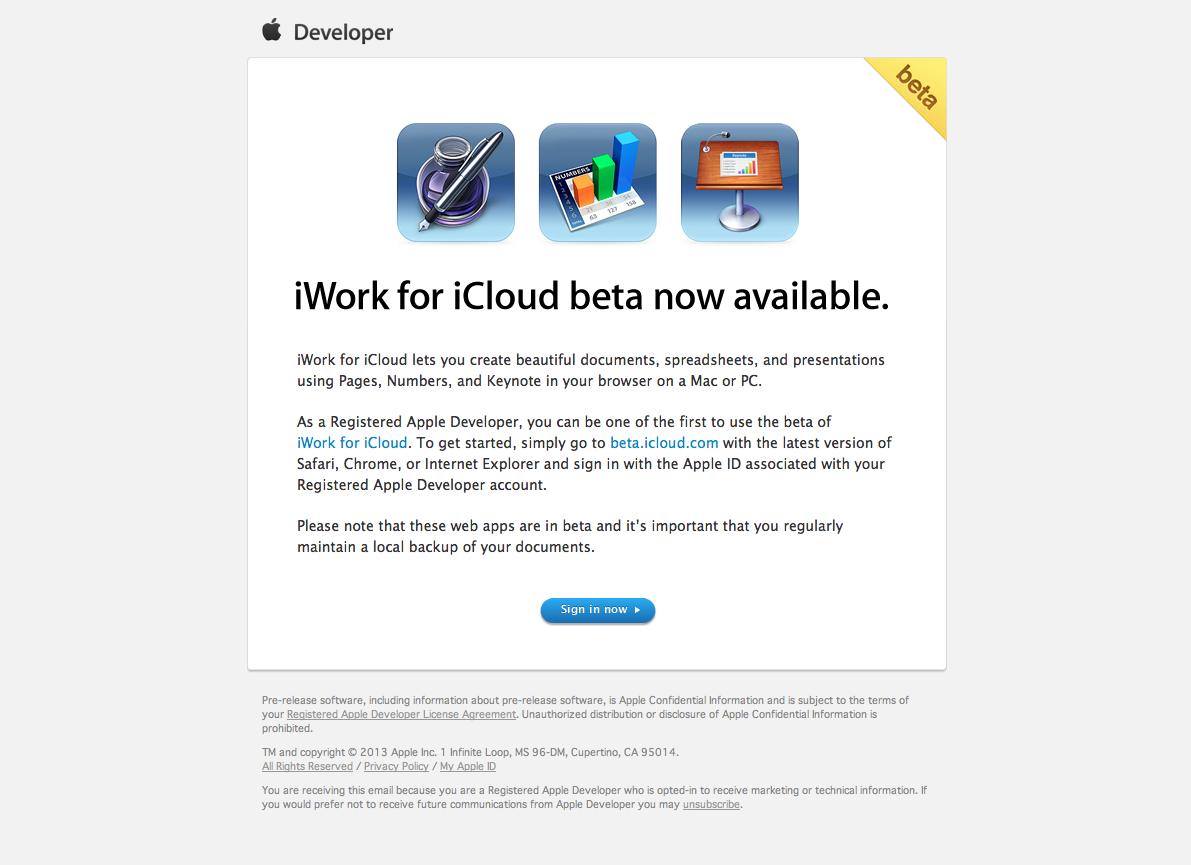This screenshot has width=1191, height=865.
Task: Open the iWork for iCloud link
Action: [x=352, y=443]
